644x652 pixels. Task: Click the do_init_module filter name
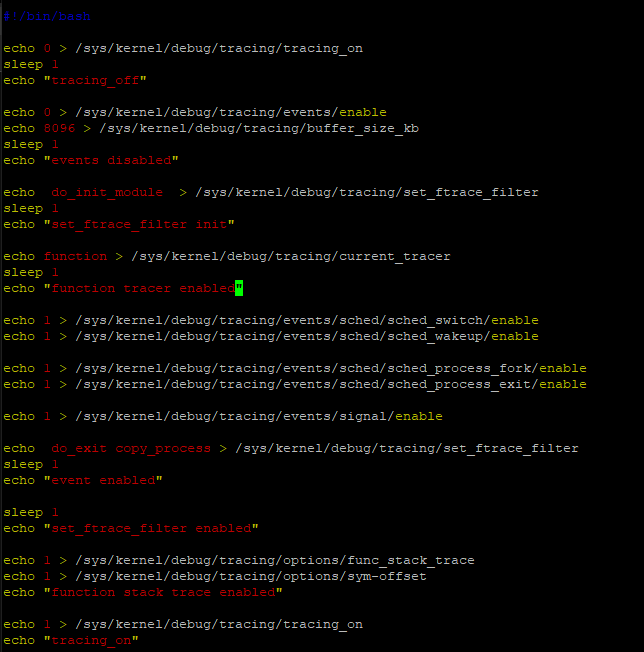107,193
